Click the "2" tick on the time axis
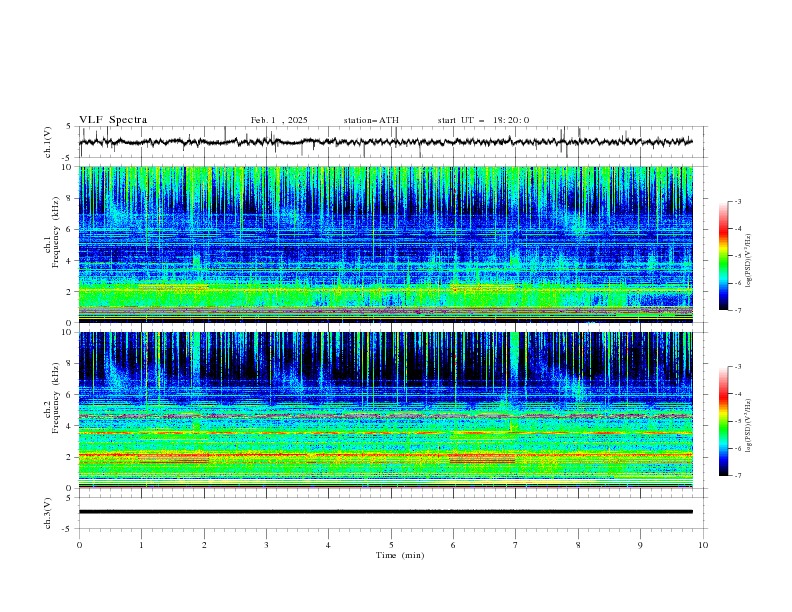This screenshot has height=612, width=792. (x=204, y=545)
